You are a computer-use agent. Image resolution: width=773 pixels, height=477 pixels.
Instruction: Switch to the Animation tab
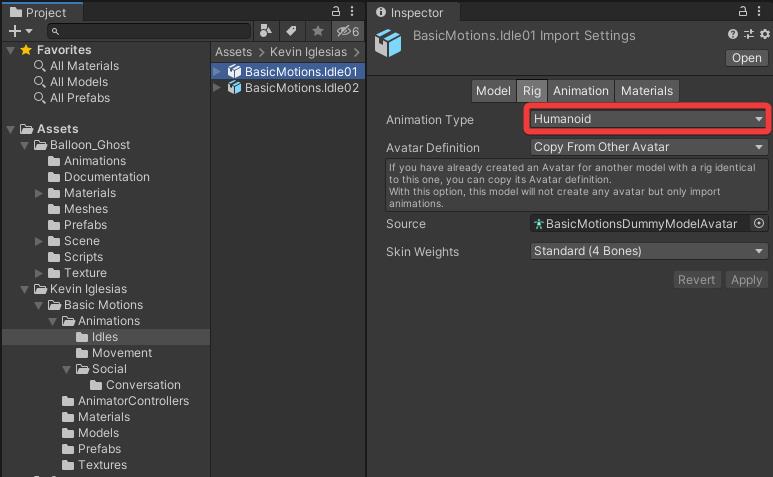point(580,91)
